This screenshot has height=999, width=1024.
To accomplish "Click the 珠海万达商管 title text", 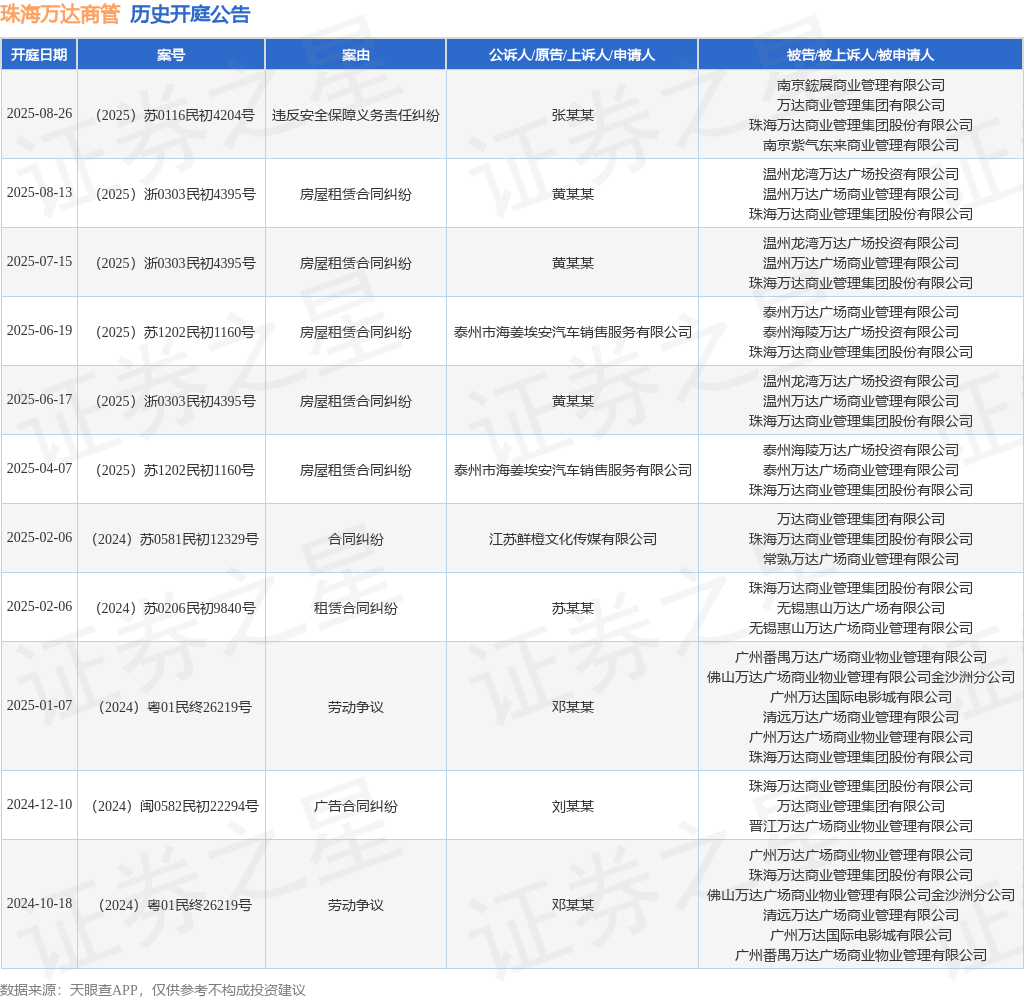I will click(x=59, y=14).
